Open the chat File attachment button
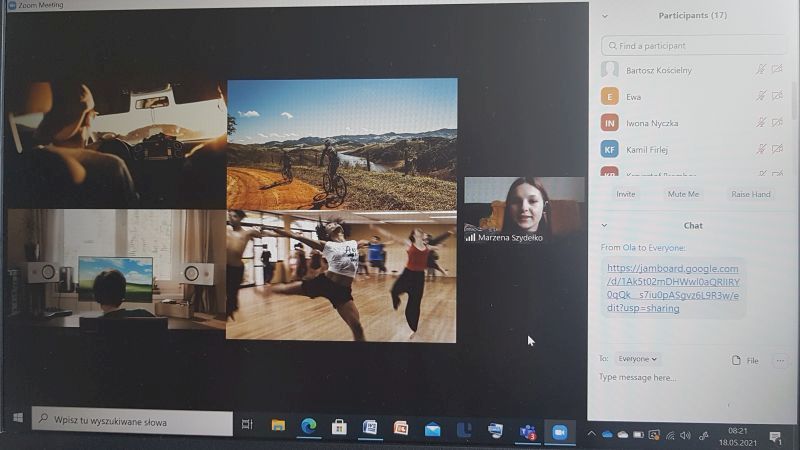Screen dimensions: 800x450 coord(746,360)
